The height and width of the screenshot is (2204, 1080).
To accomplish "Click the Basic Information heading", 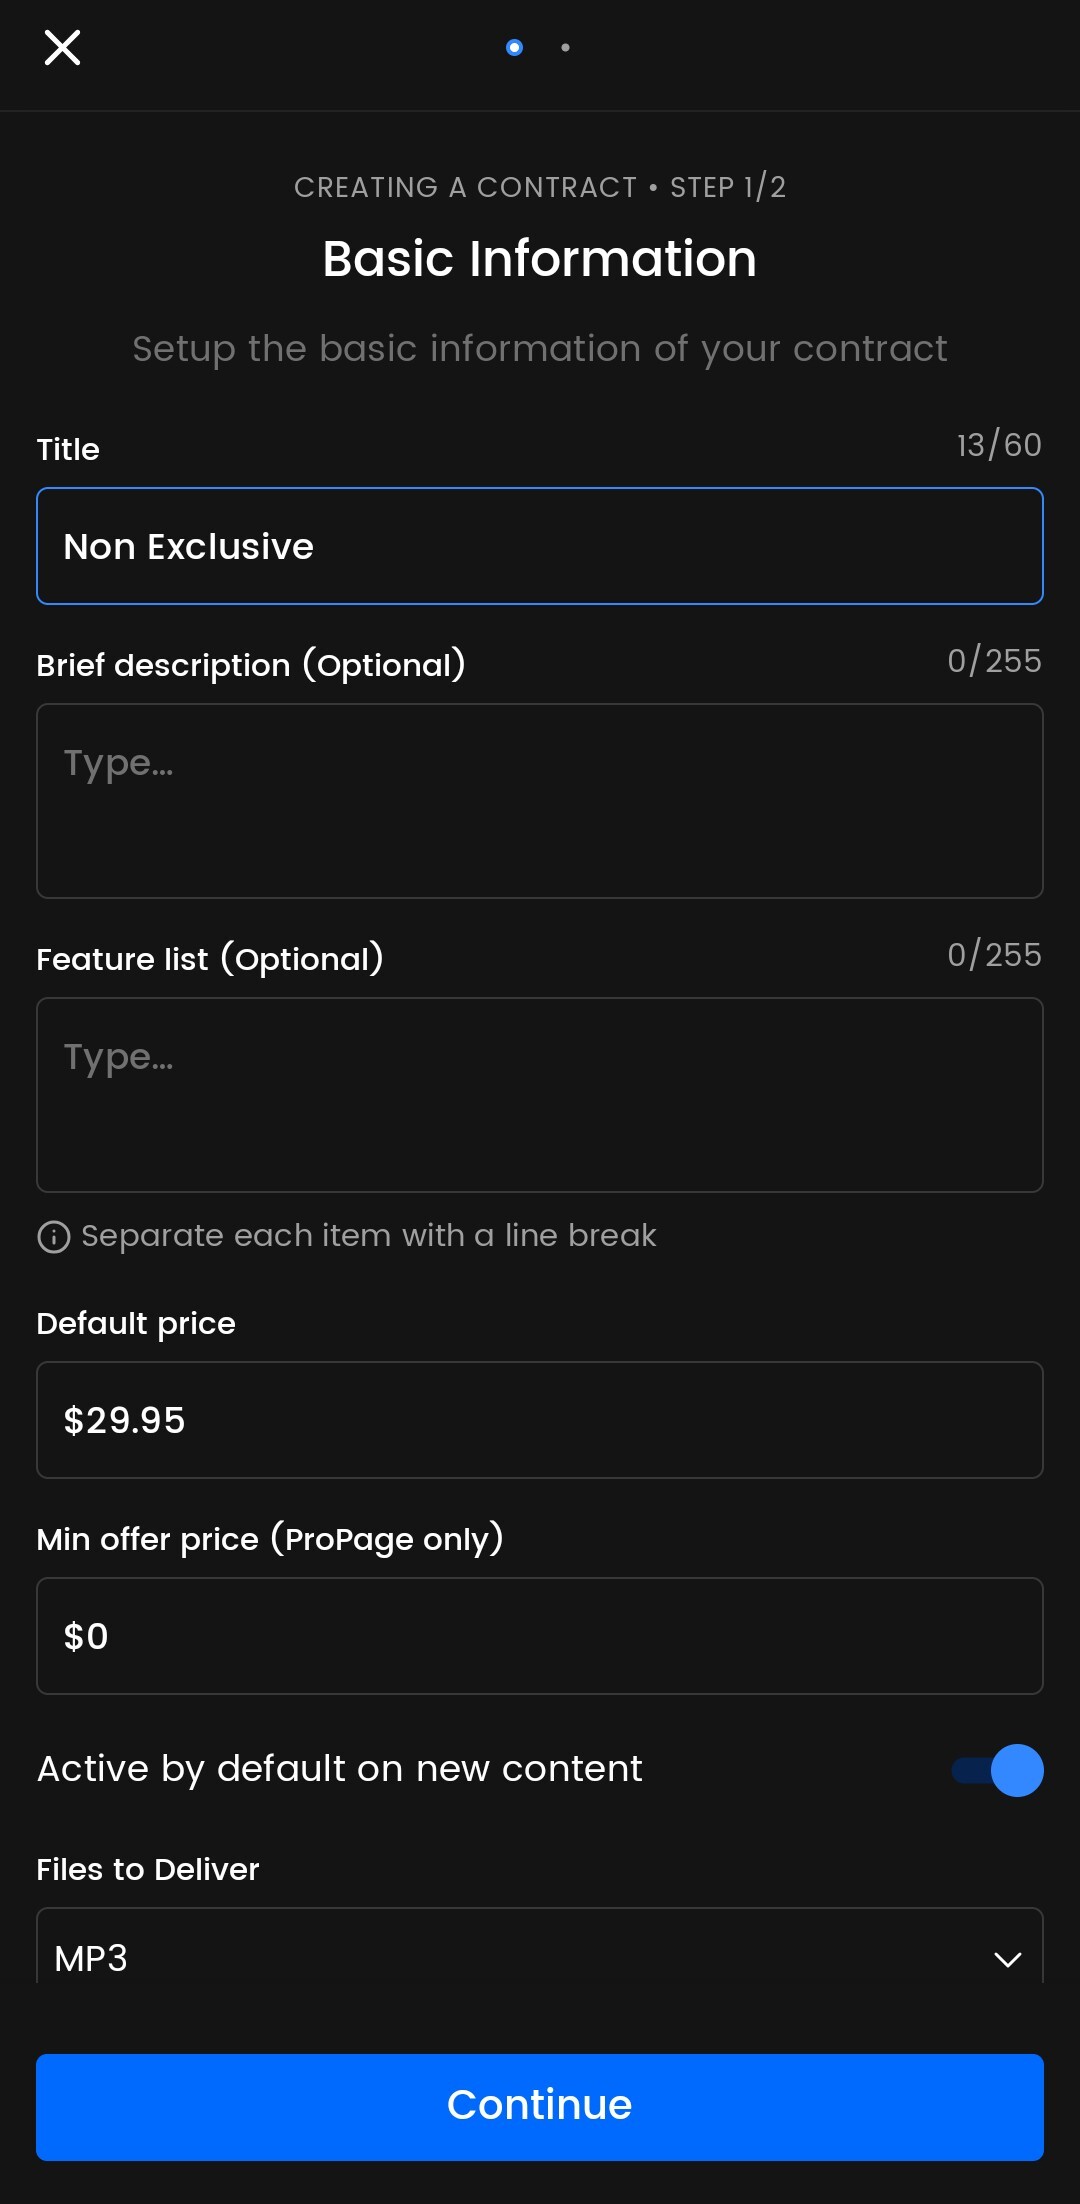I will point(540,259).
